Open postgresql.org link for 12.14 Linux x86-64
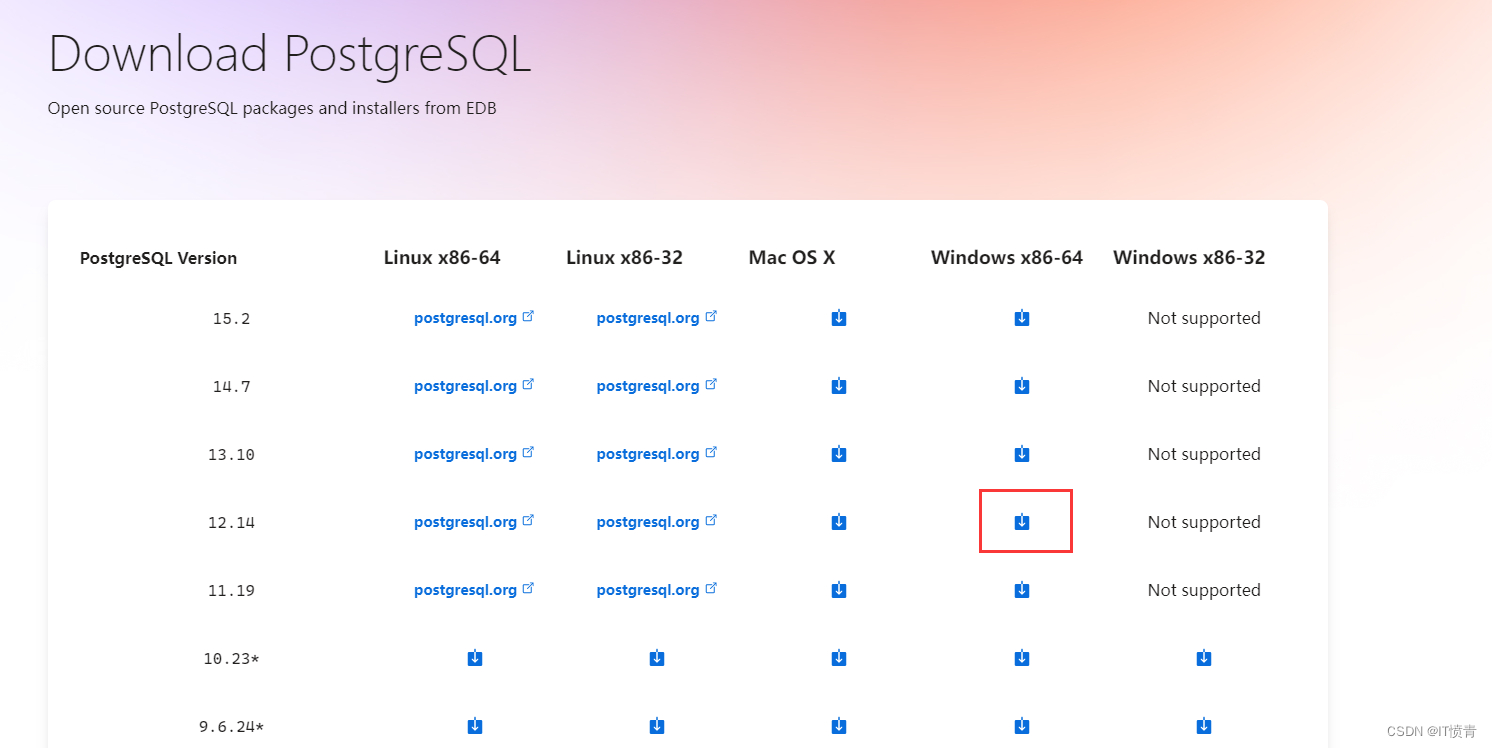This screenshot has height=748, width=1492. (x=474, y=522)
